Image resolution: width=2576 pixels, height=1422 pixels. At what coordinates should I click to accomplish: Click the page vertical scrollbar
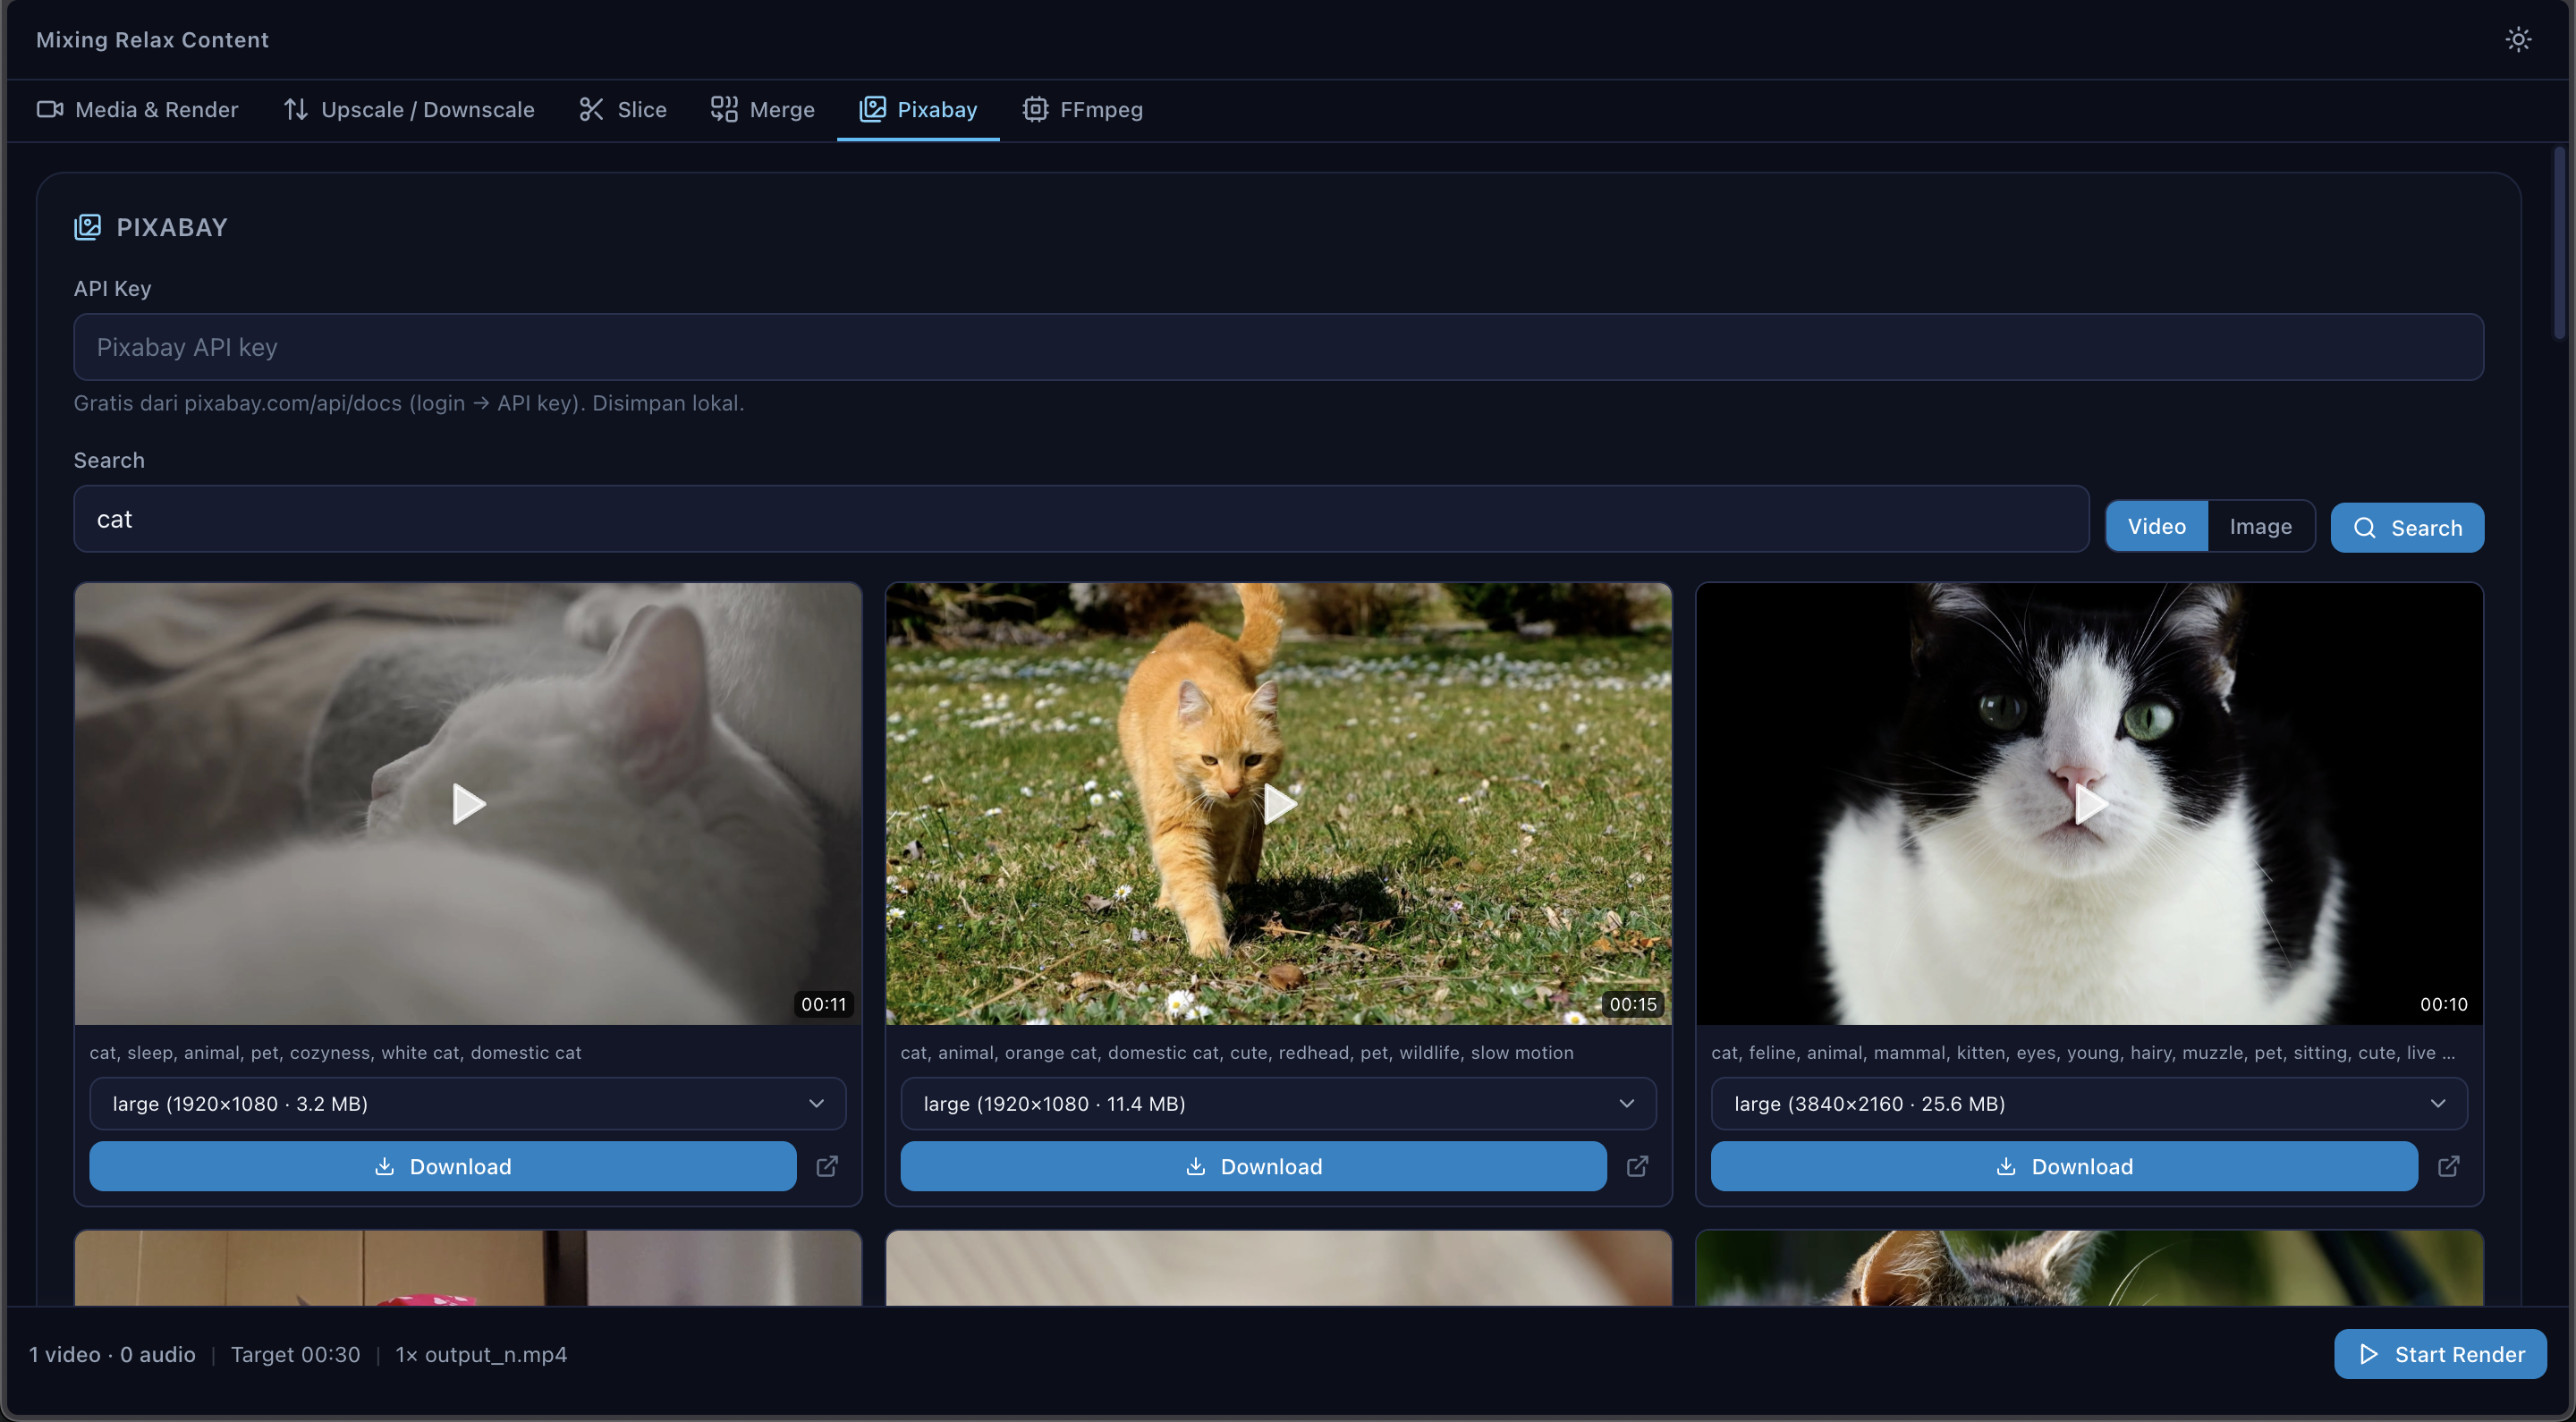(2559, 244)
